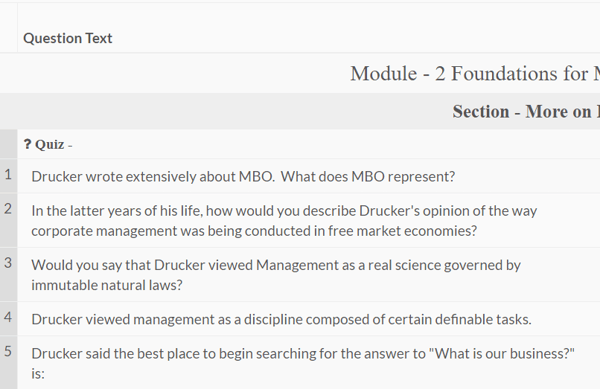Screen dimensions: 600x389
Task: Select row number 2
Action: pos(8,209)
